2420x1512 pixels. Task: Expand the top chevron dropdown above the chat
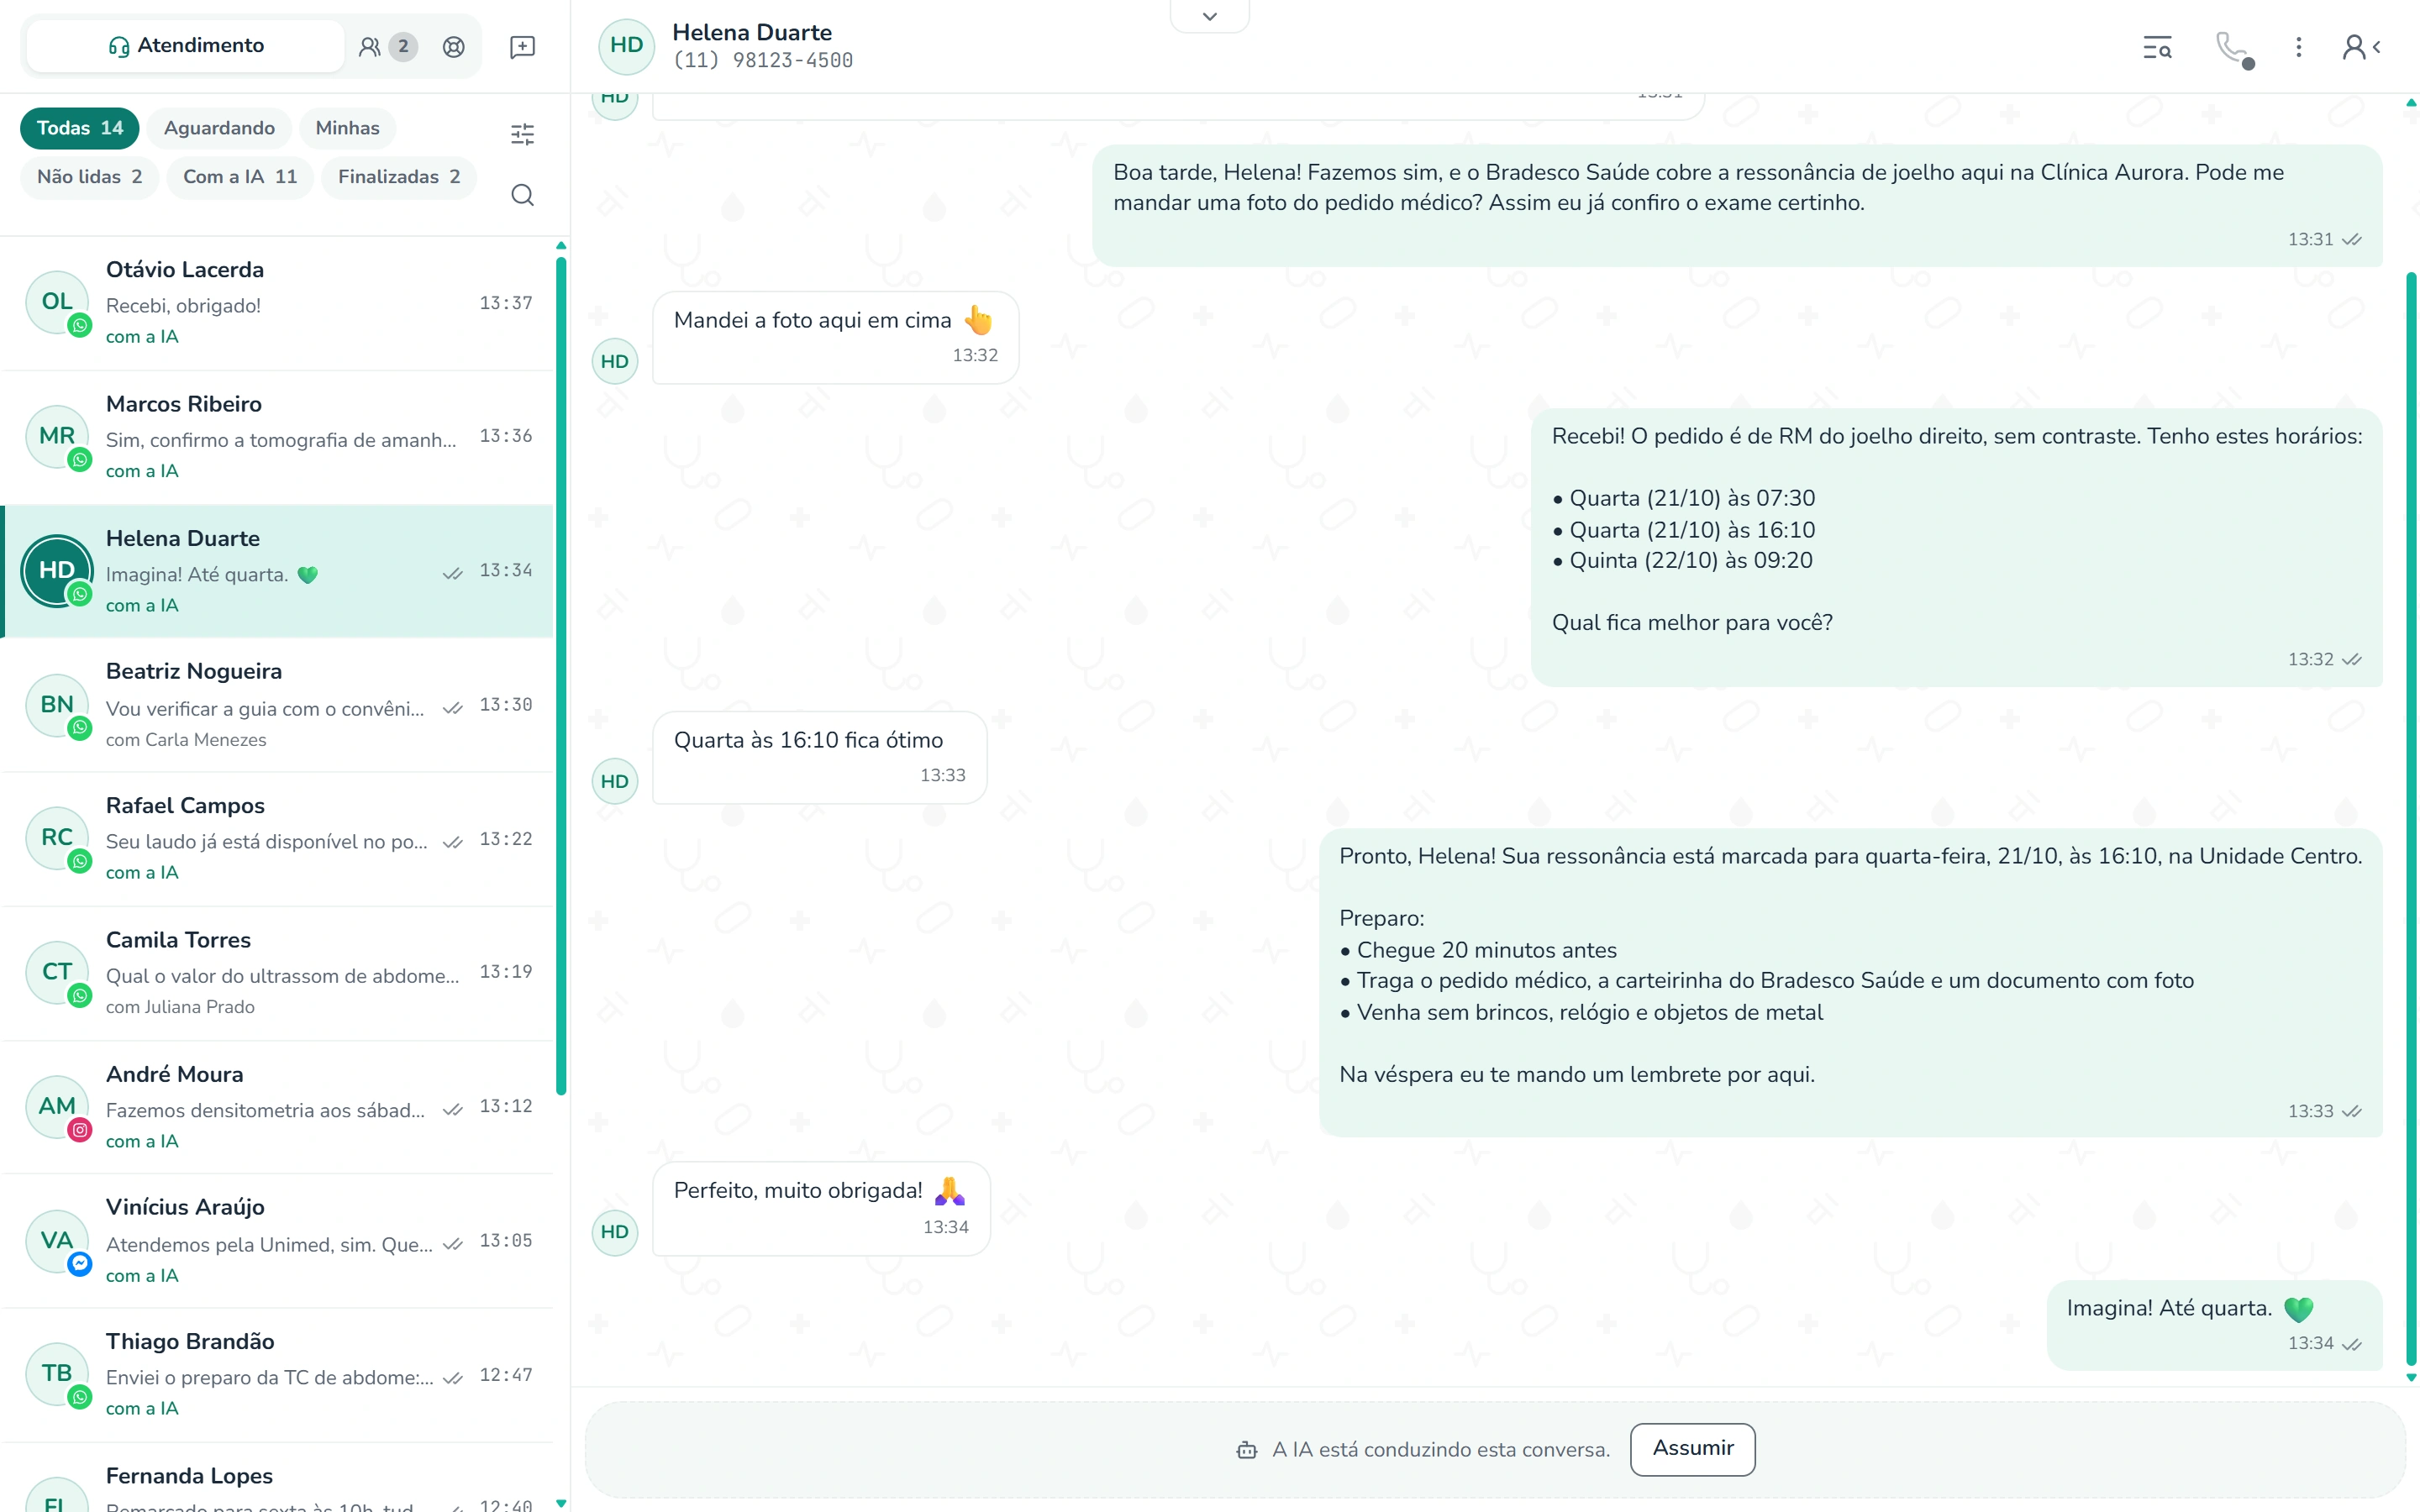tap(1209, 16)
